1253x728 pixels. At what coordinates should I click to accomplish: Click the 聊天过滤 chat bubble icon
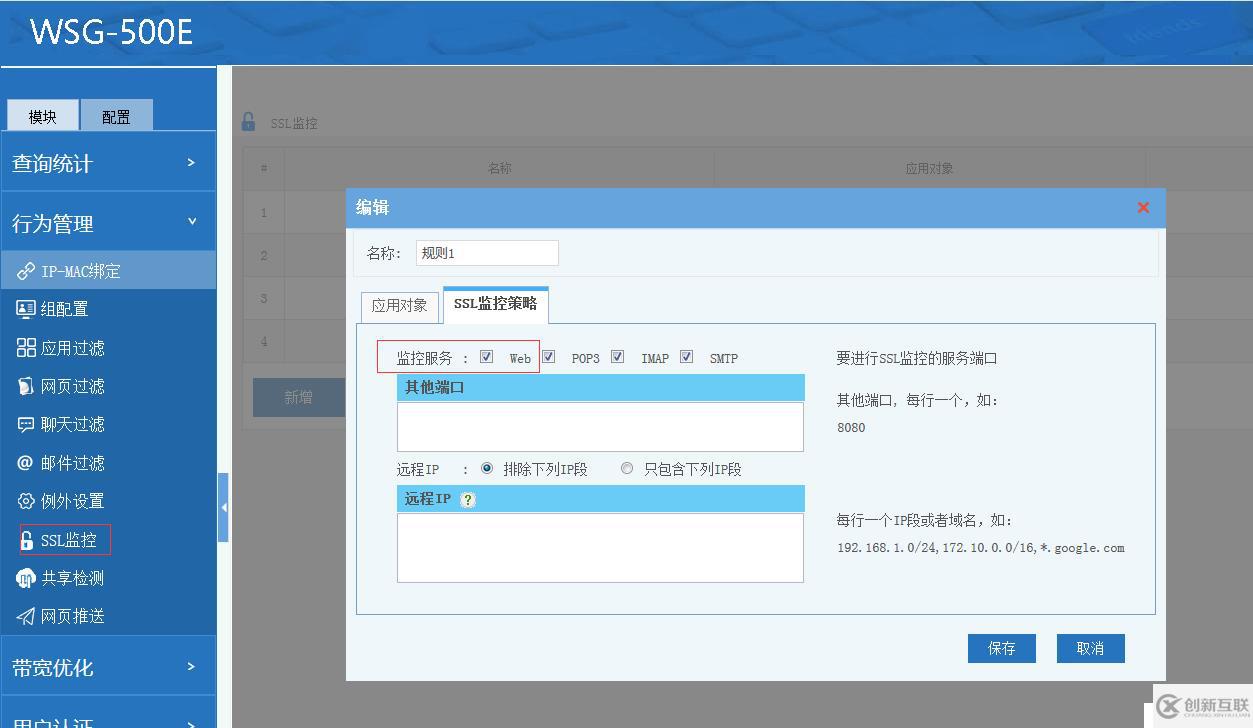point(26,424)
